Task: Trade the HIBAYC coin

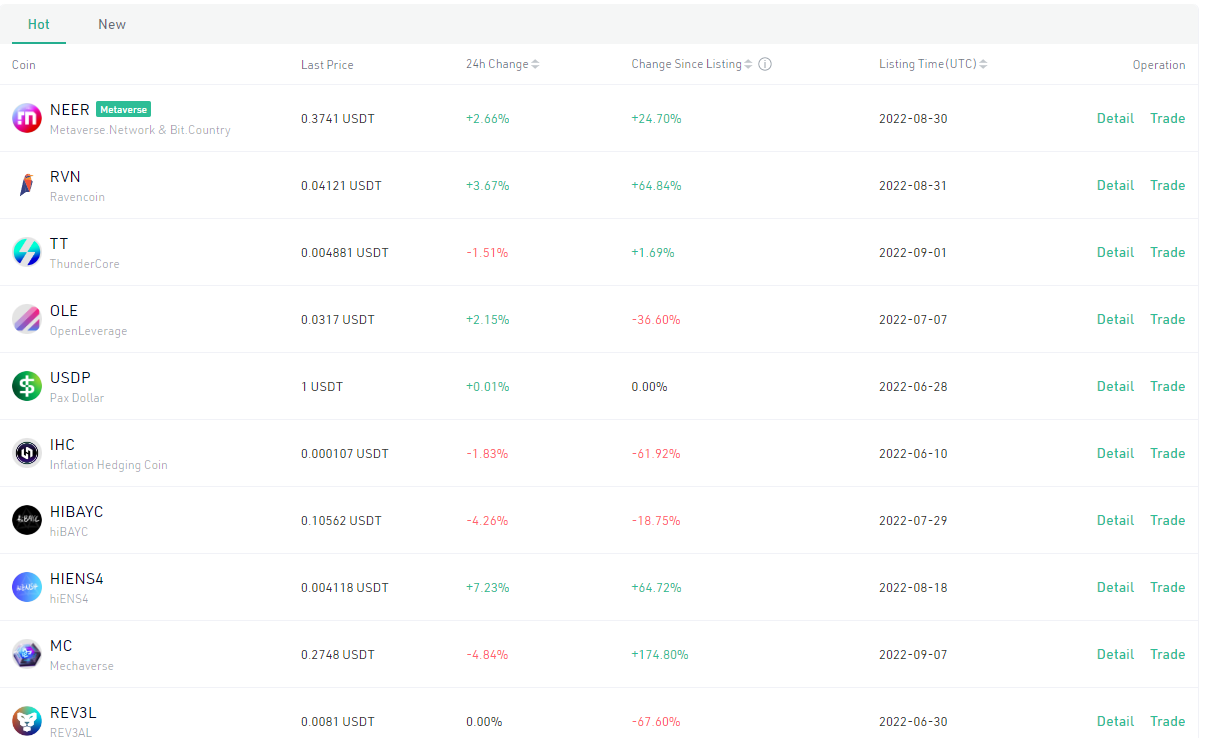Action: tap(1167, 520)
